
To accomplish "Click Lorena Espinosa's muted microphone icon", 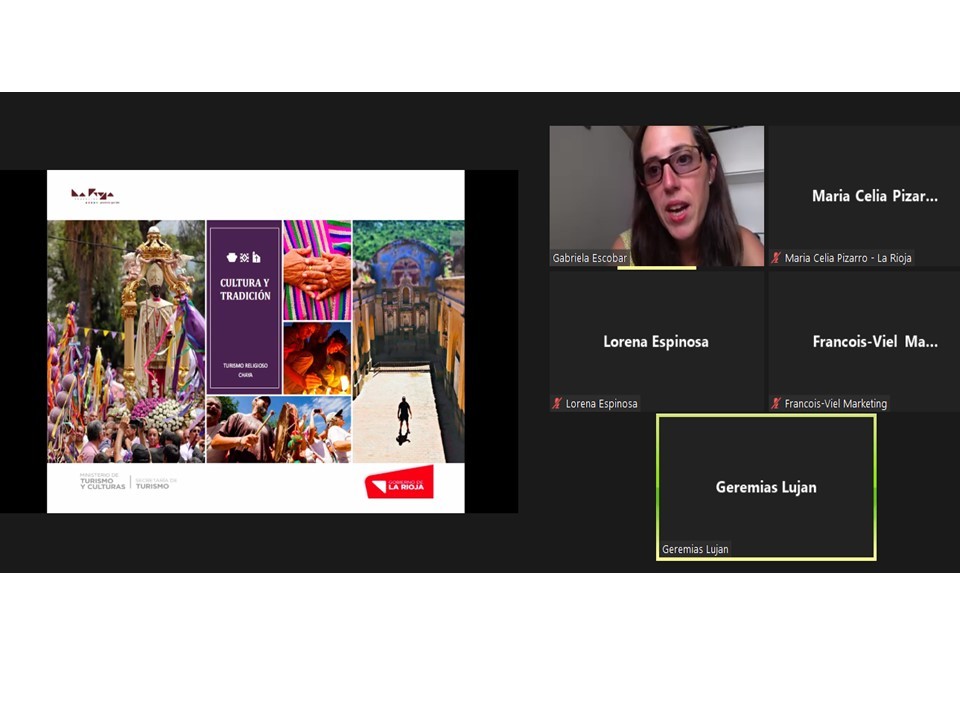I will tap(557, 404).
